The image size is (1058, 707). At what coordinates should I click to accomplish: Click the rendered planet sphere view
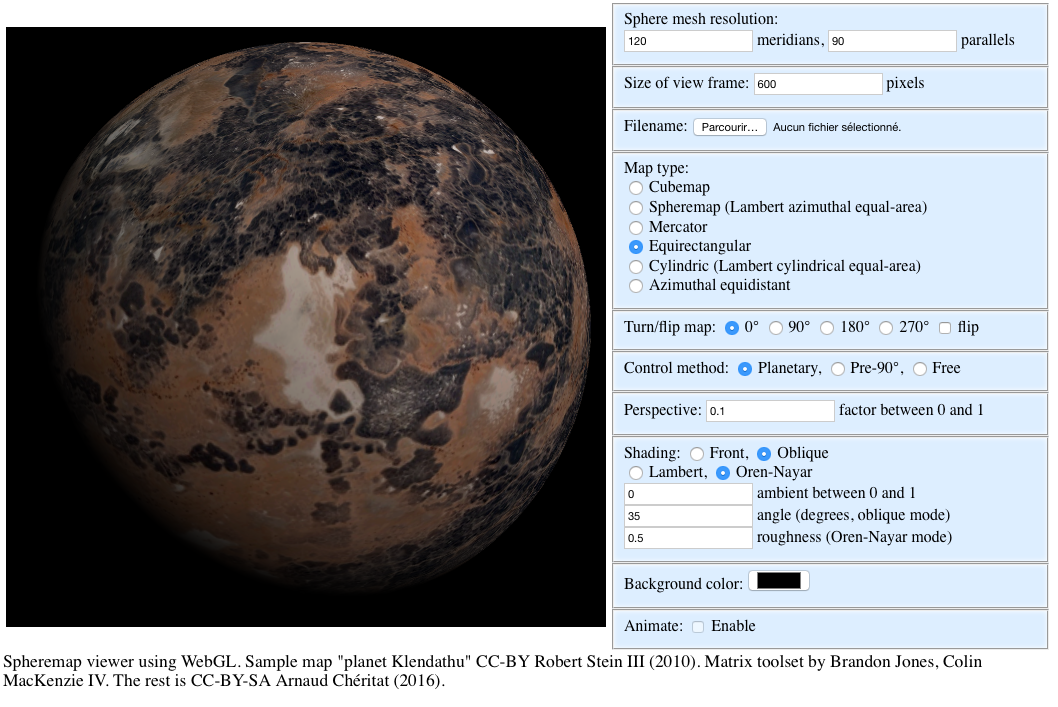coord(307,327)
